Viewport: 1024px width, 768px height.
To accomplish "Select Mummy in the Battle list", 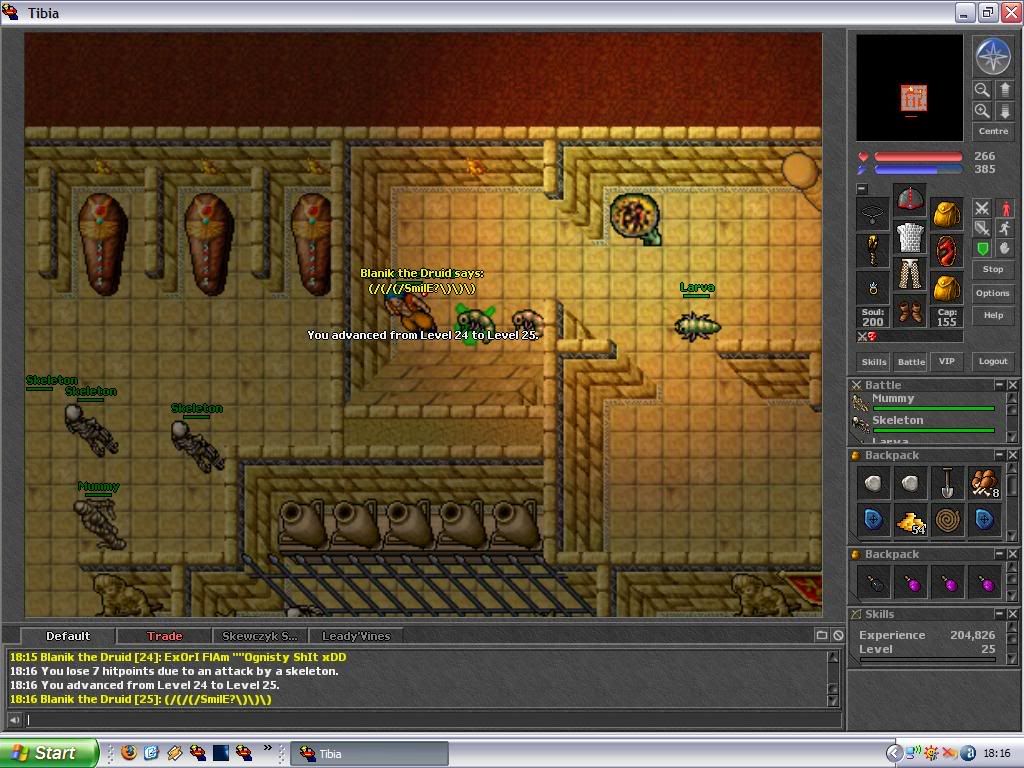I will point(924,402).
